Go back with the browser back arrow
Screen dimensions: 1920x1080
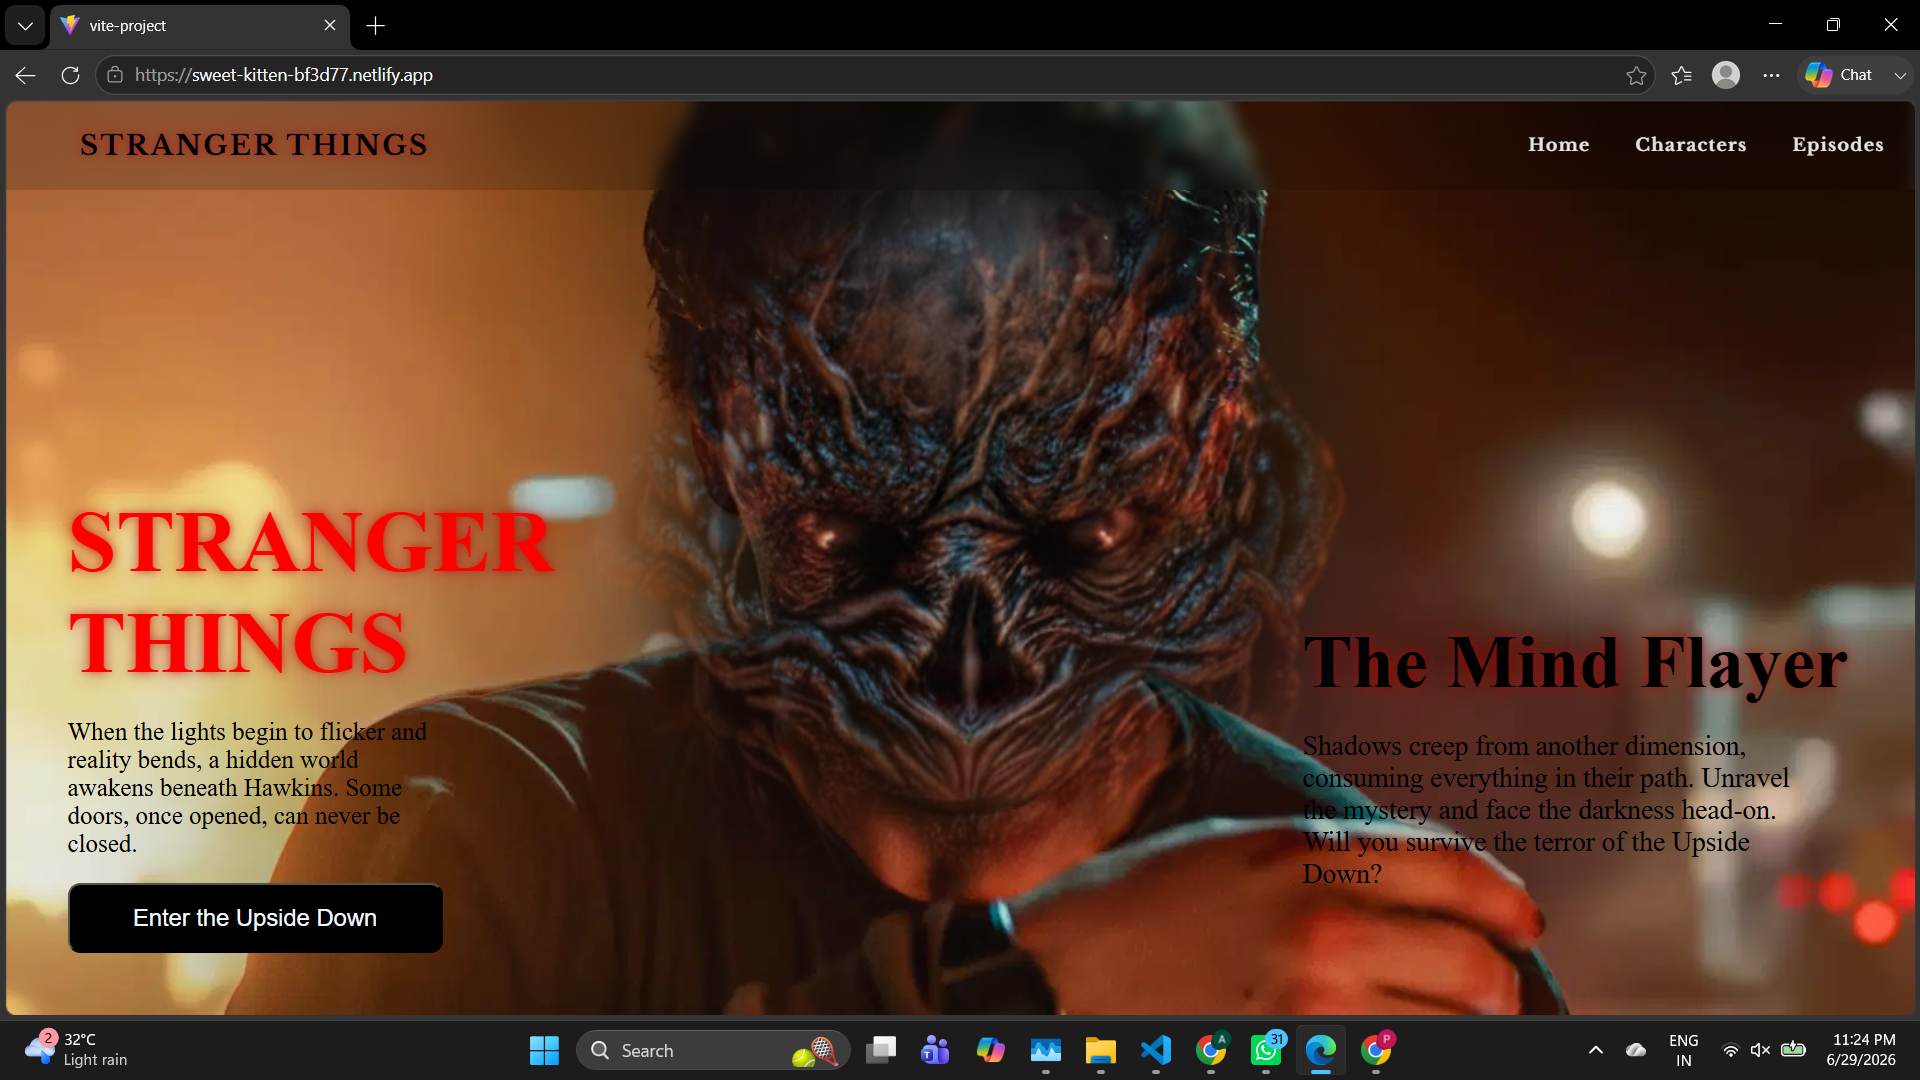[x=25, y=75]
